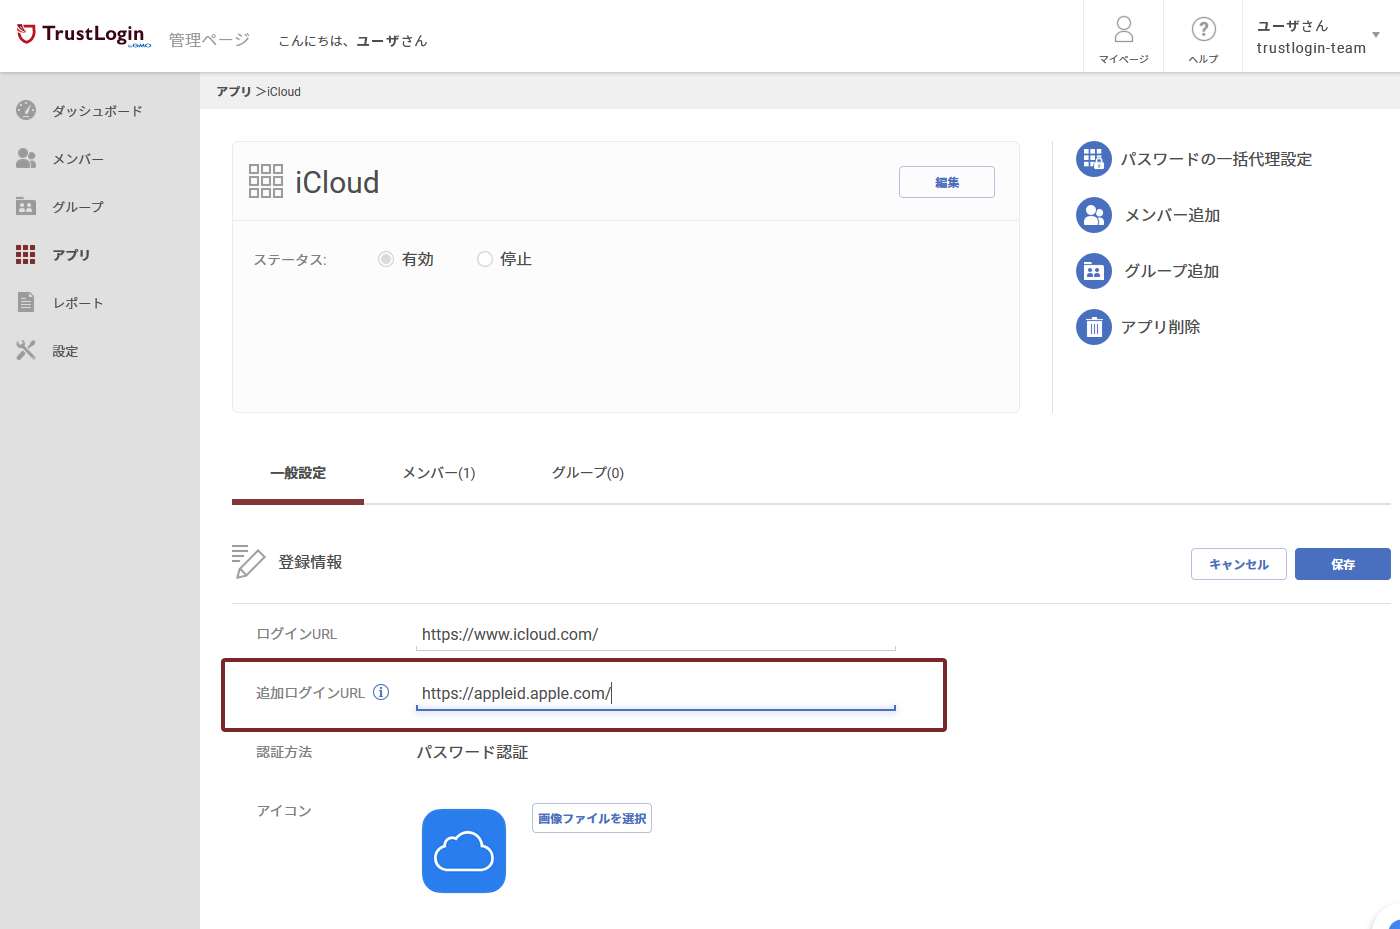
Task: Click the 編集 button for iCloud
Action: [946, 182]
